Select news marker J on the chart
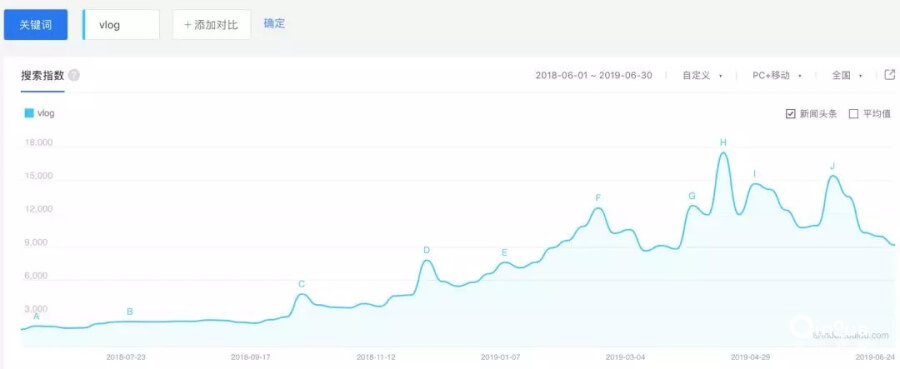900x369 pixels. [832, 166]
